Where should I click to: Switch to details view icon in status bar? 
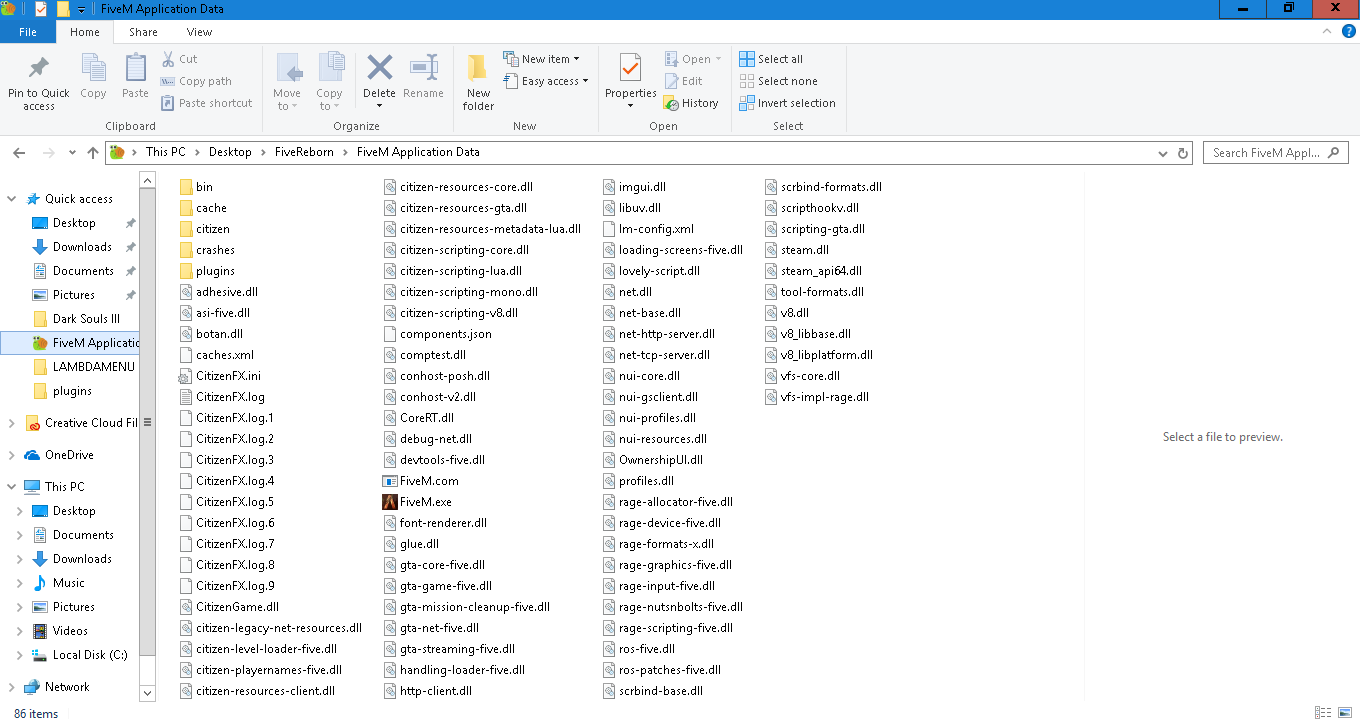[1323, 713]
